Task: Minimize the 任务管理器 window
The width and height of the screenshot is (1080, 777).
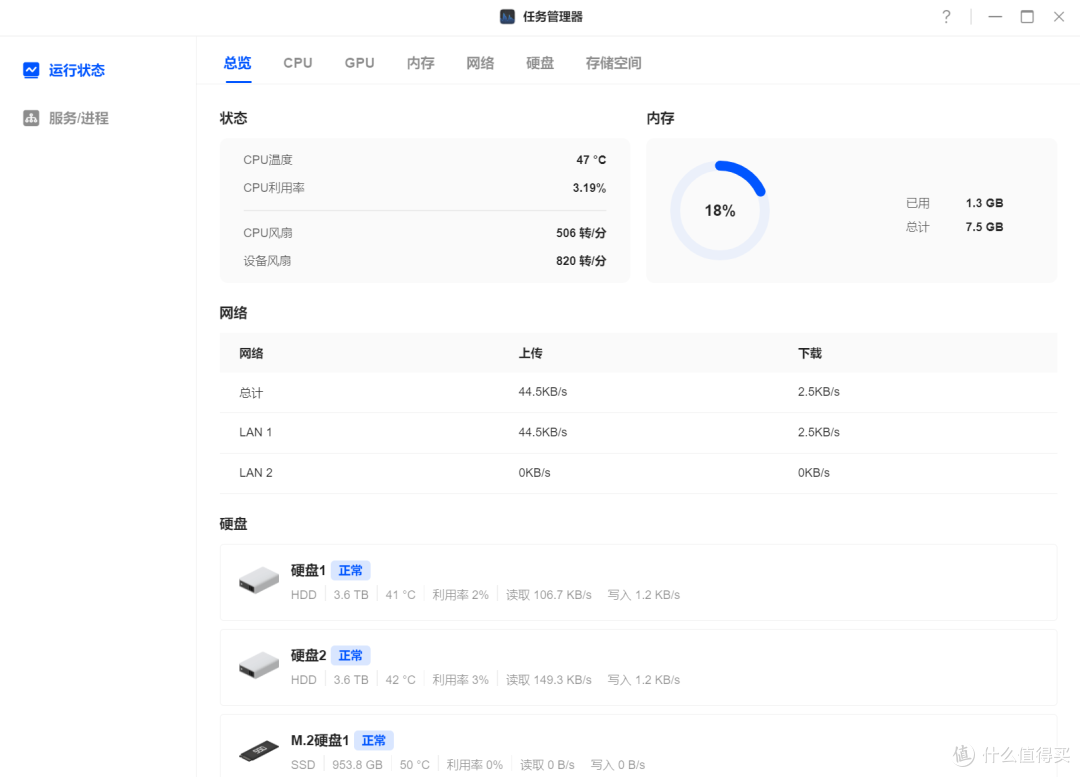Action: pyautogui.click(x=995, y=17)
